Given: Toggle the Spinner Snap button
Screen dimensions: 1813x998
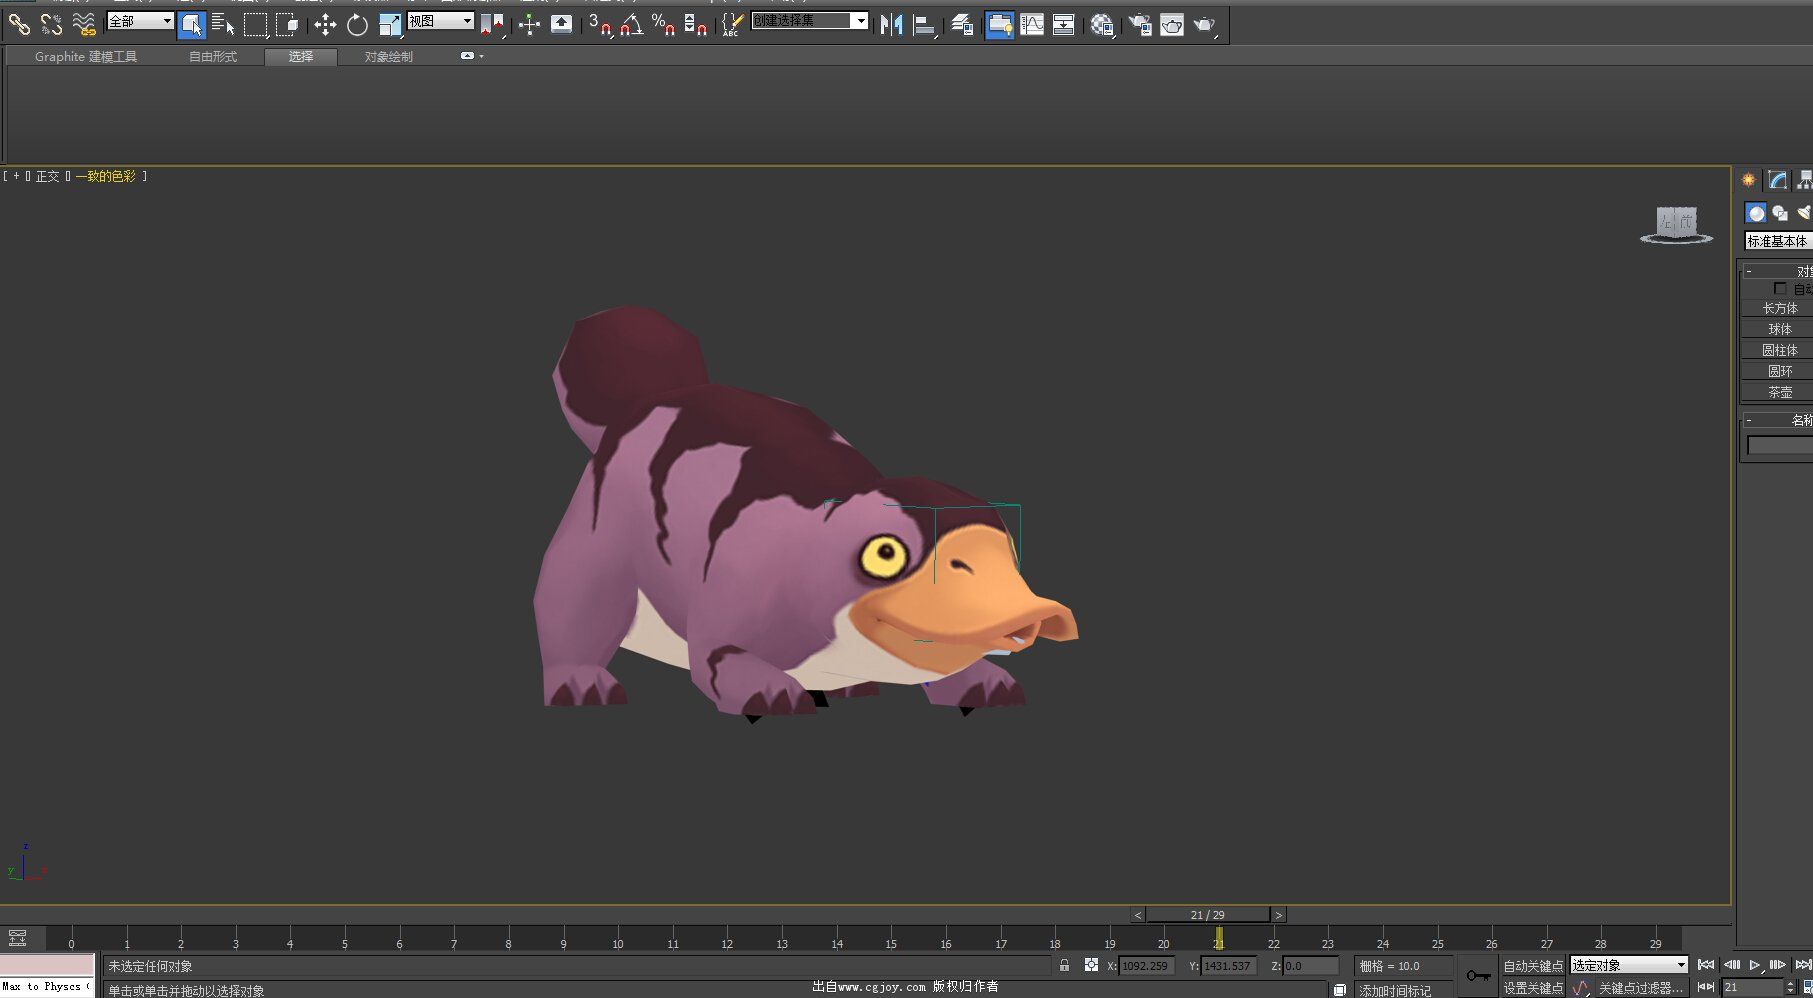Looking at the screenshot, I should 696,25.
